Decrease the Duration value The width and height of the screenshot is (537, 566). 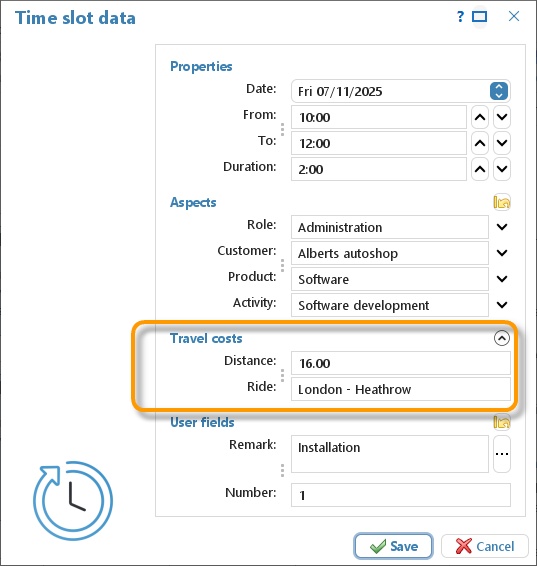pyautogui.click(x=502, y=169)
